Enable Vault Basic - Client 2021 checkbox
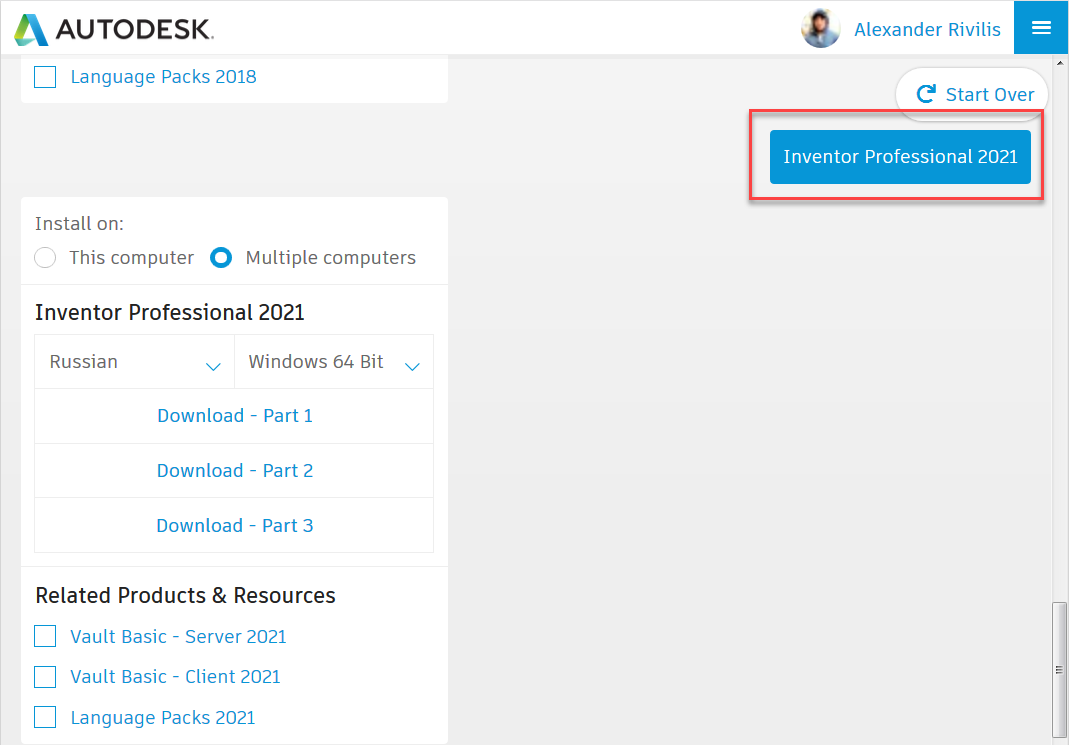The width and height of the screenshot is (1069, 745). 45,677
